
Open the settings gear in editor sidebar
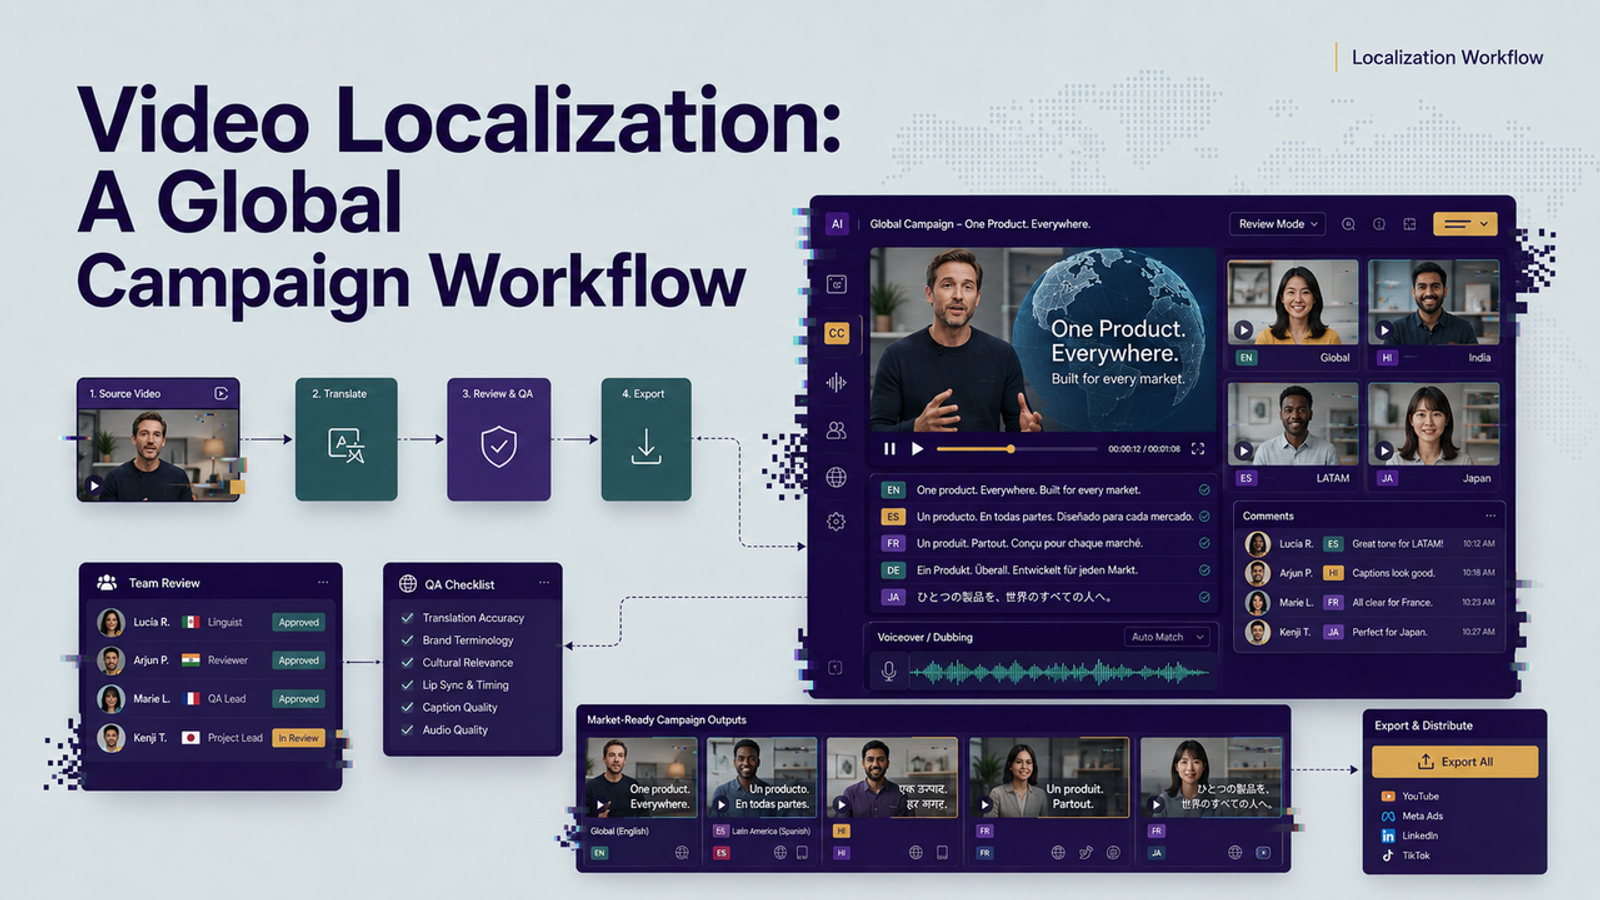coord(837,521)
